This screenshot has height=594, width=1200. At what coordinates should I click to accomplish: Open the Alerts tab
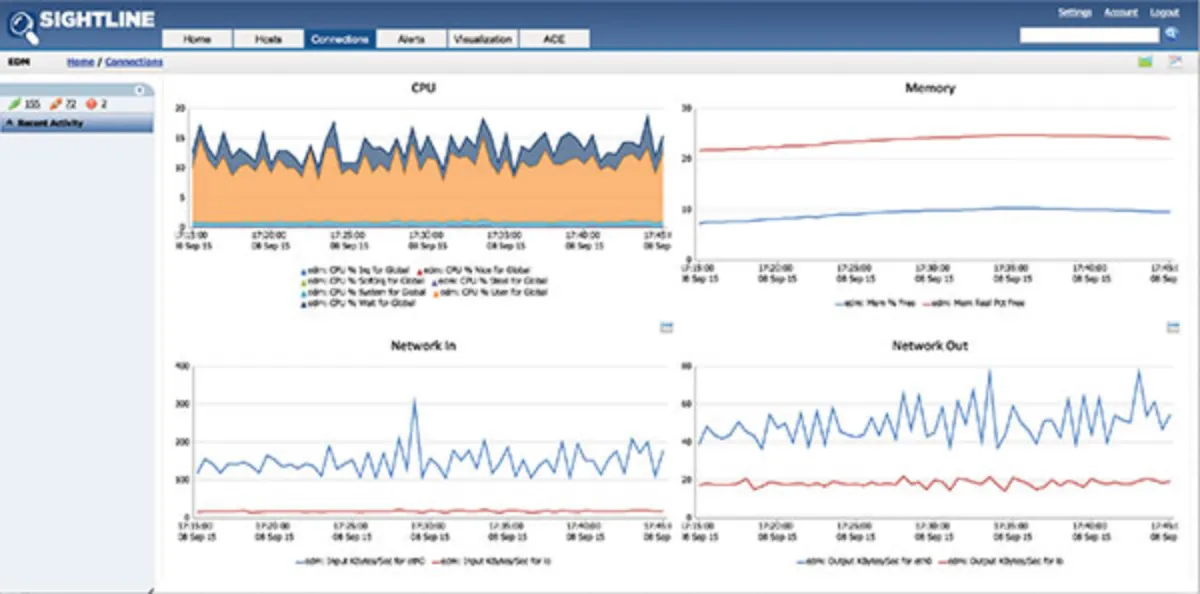(411, 39)
